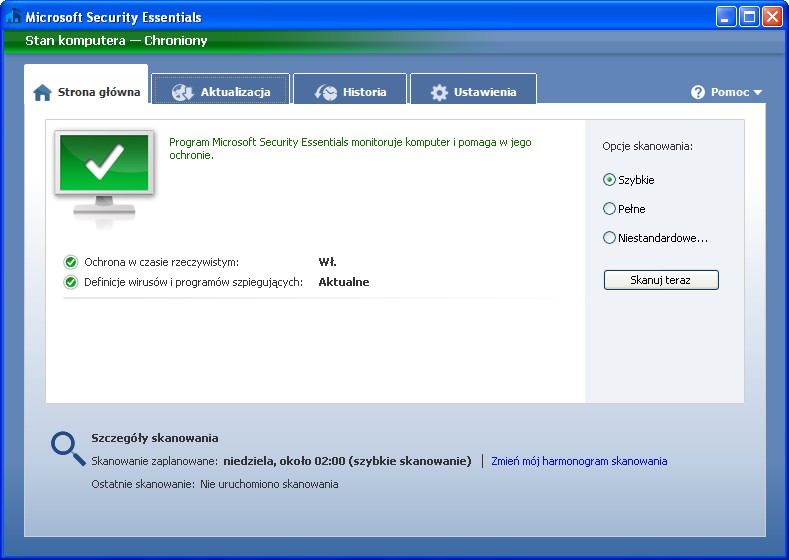Click the 'Opcje skanowania:' label

[648, 146]
